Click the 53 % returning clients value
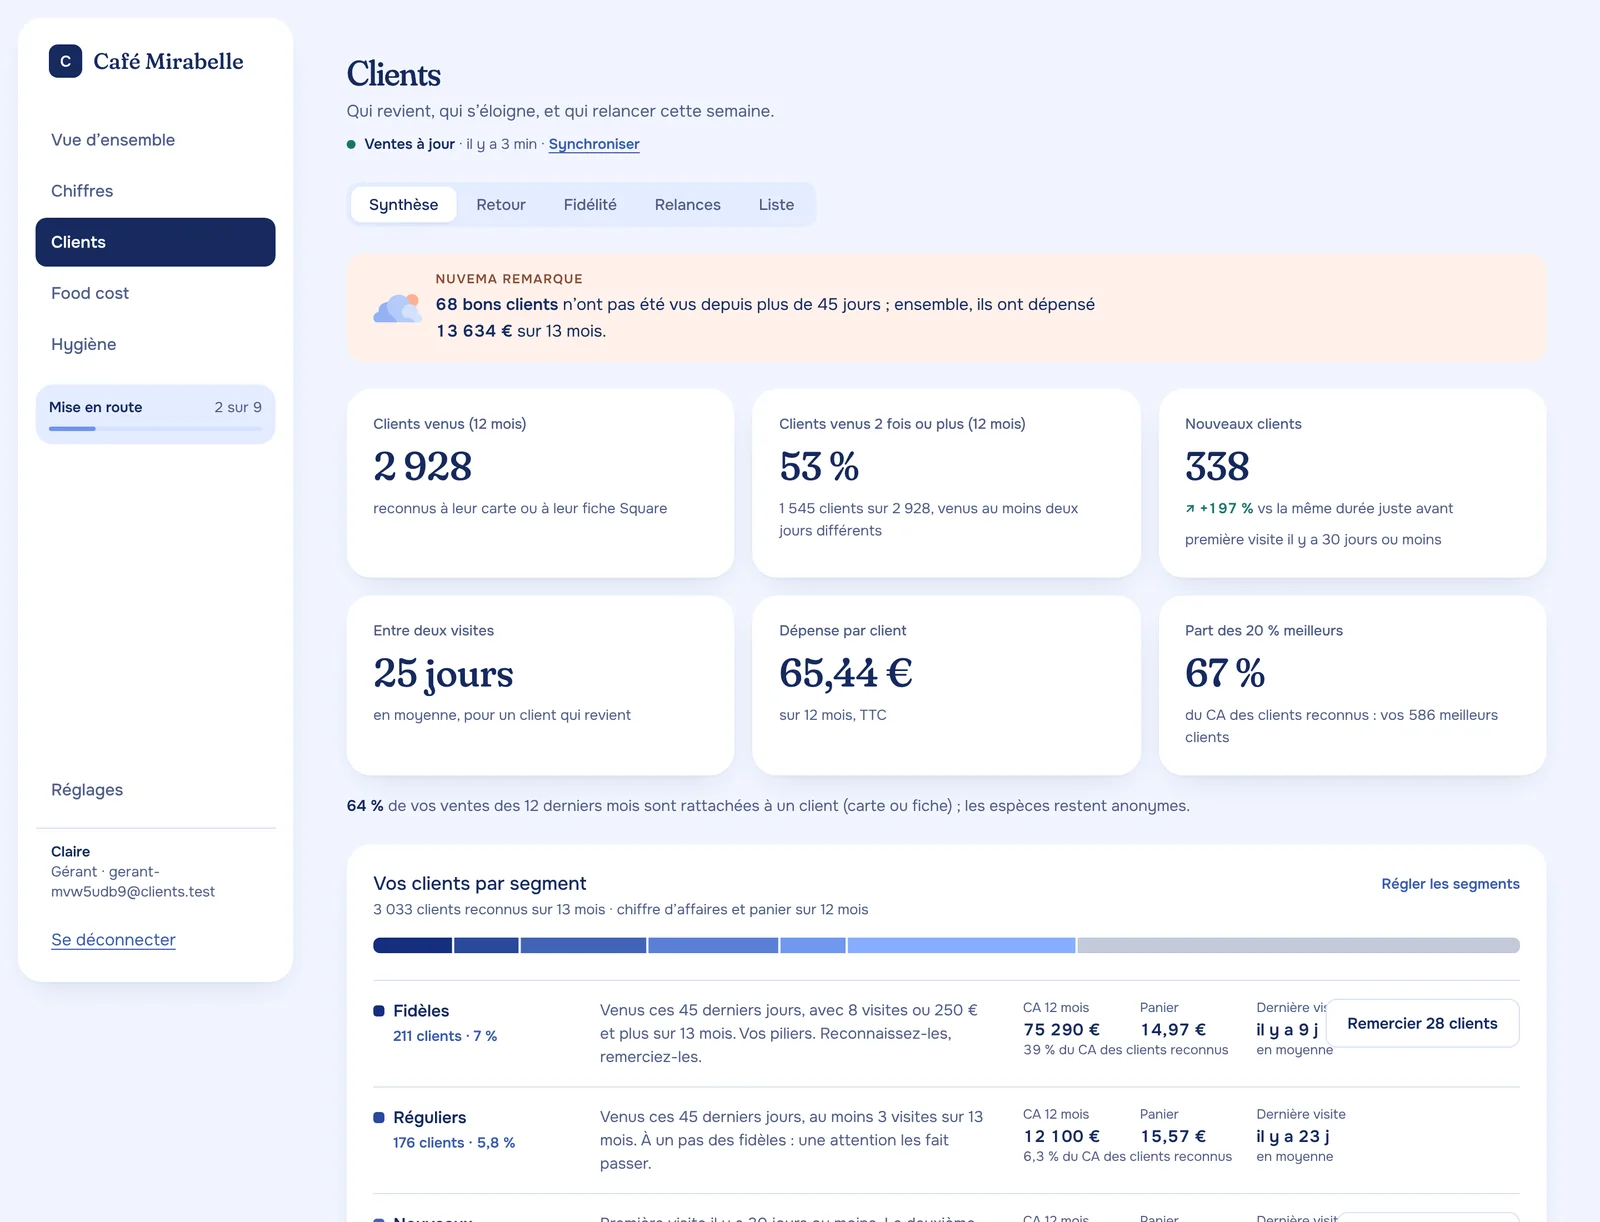This screenshot has height=1222, width=1600. tap(819, 467)
